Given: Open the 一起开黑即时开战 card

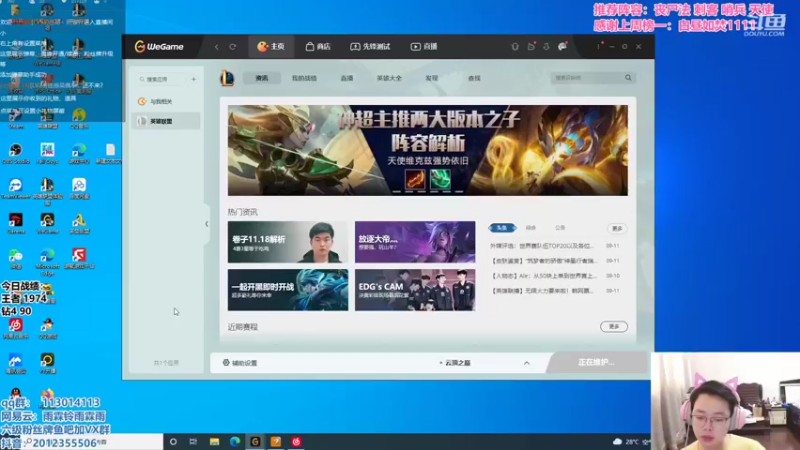Looking at the screenshot, I should pyautogui.click(x=288, y=290).
